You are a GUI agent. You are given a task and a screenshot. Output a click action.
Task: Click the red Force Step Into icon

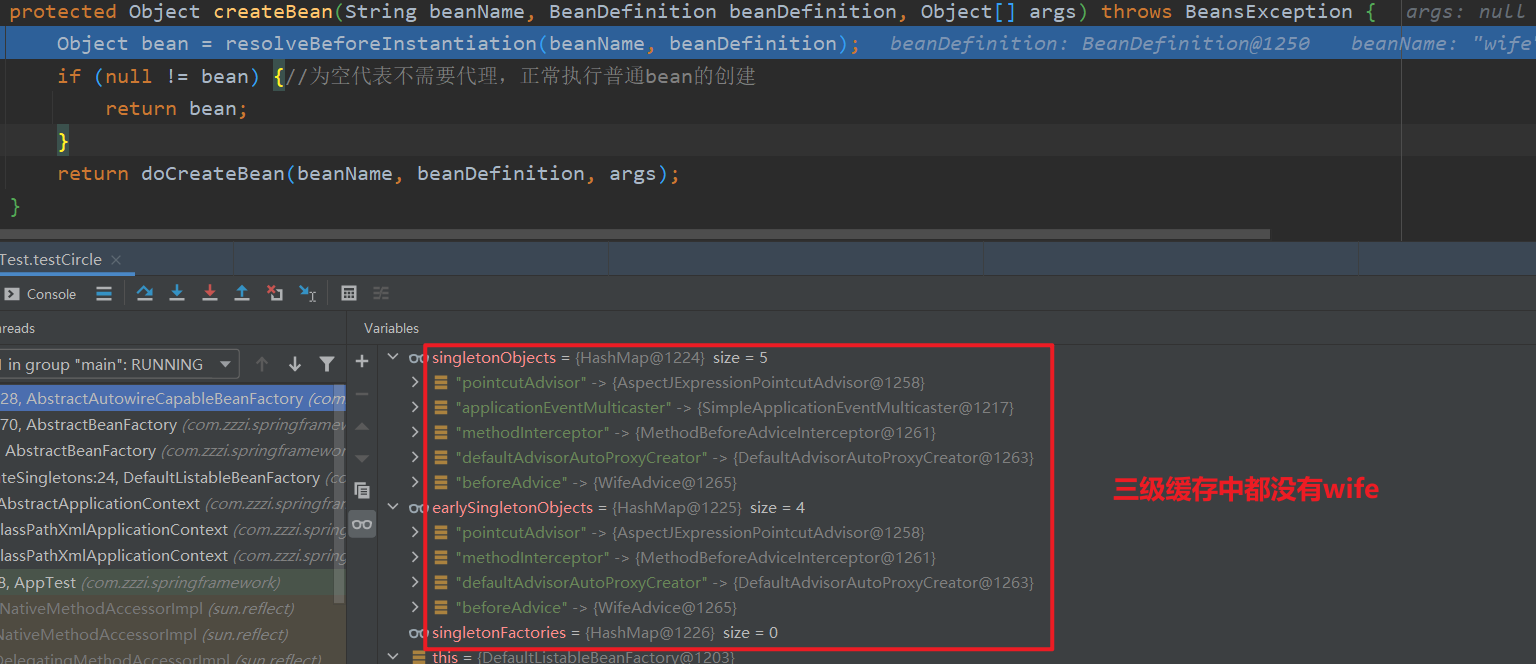coord(209,293)
